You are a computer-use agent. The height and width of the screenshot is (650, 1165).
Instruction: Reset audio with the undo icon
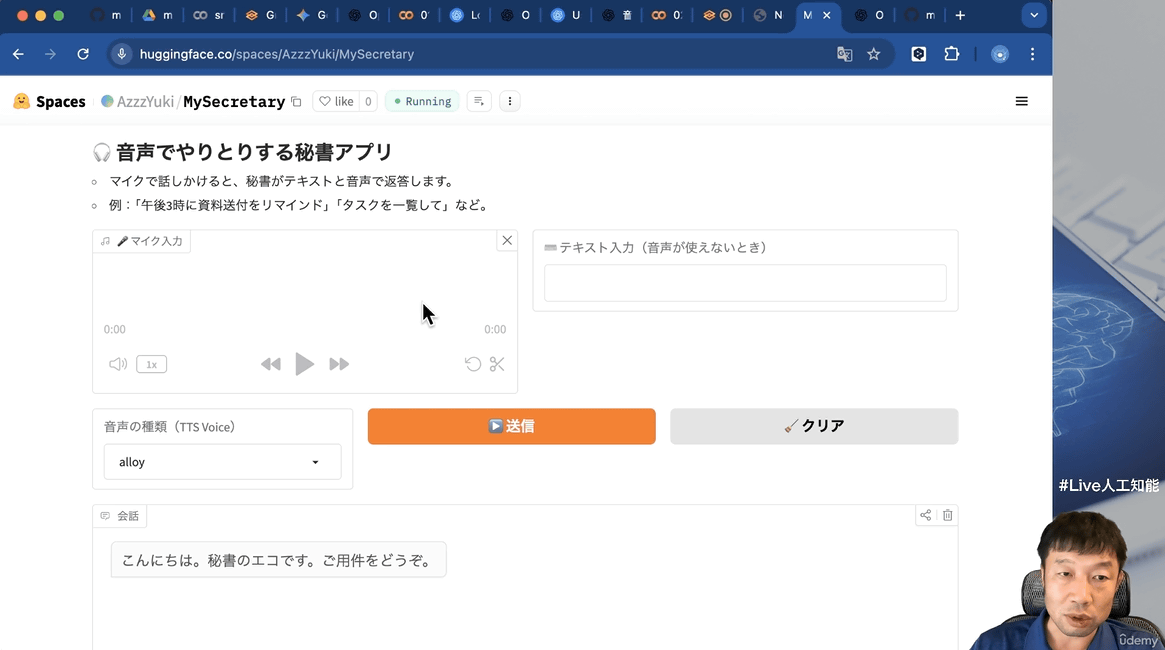tap(473, 364)
